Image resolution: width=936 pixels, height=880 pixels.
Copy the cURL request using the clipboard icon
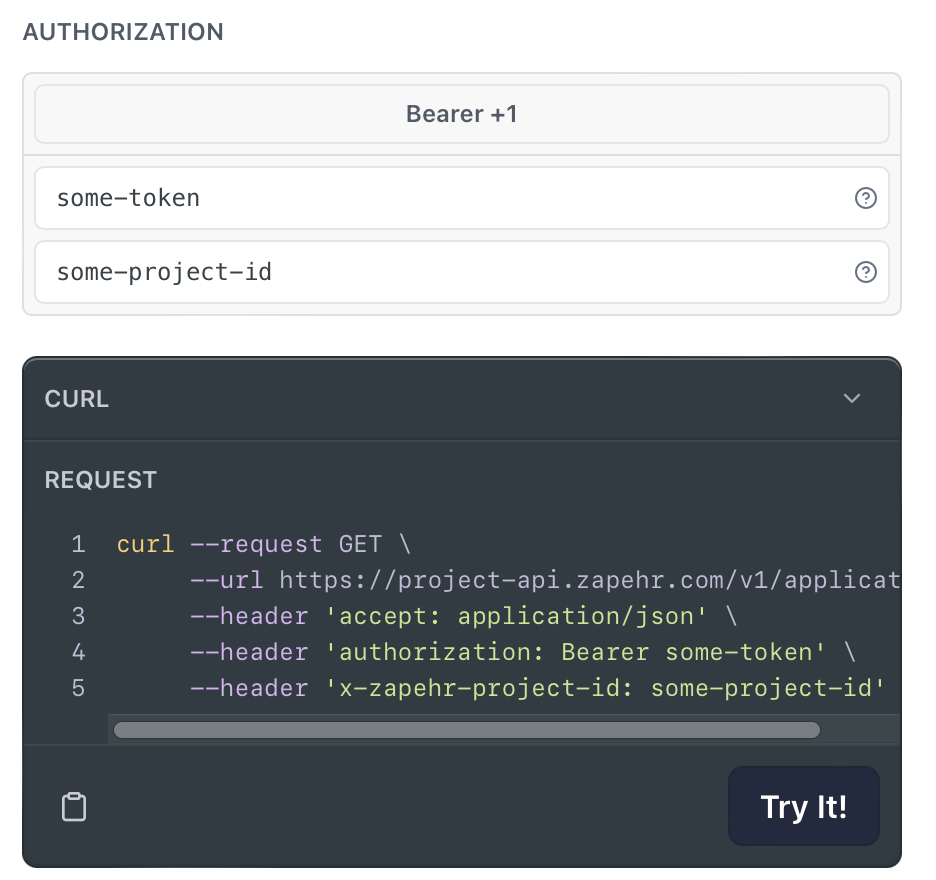(x=74, y=806)
